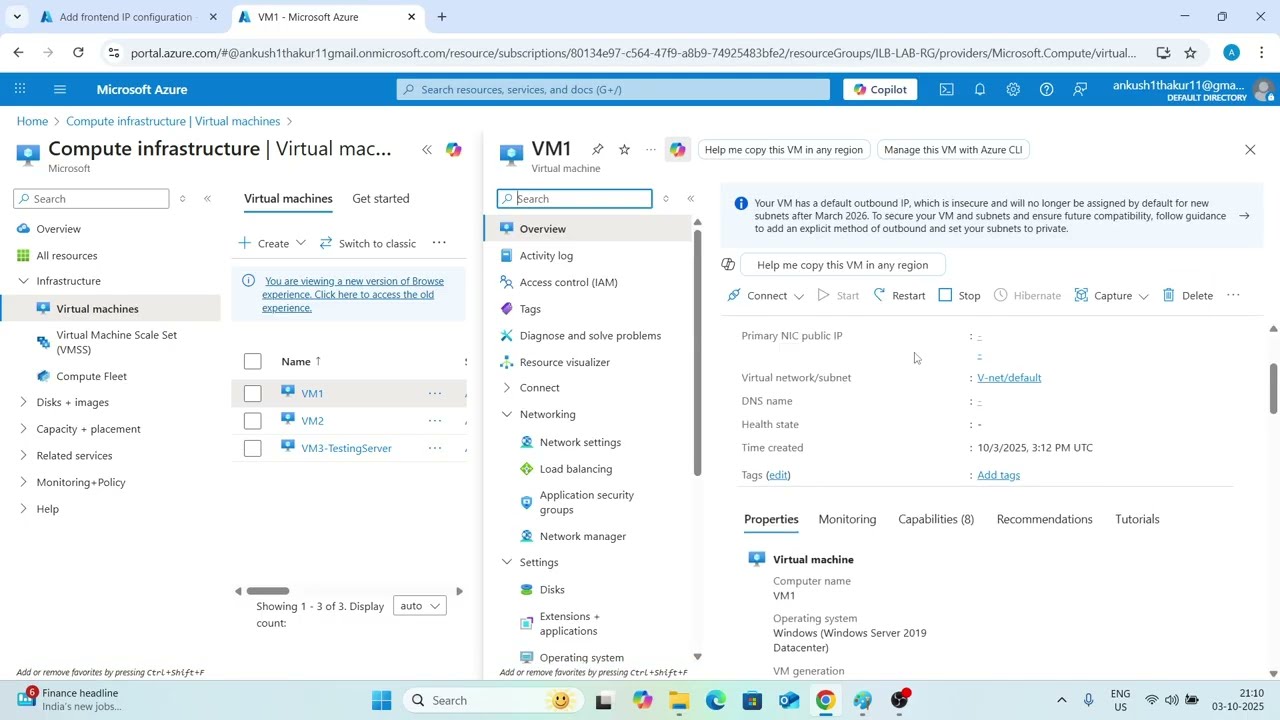
Task: Click the Add tags link
Action: coord(998,475)
